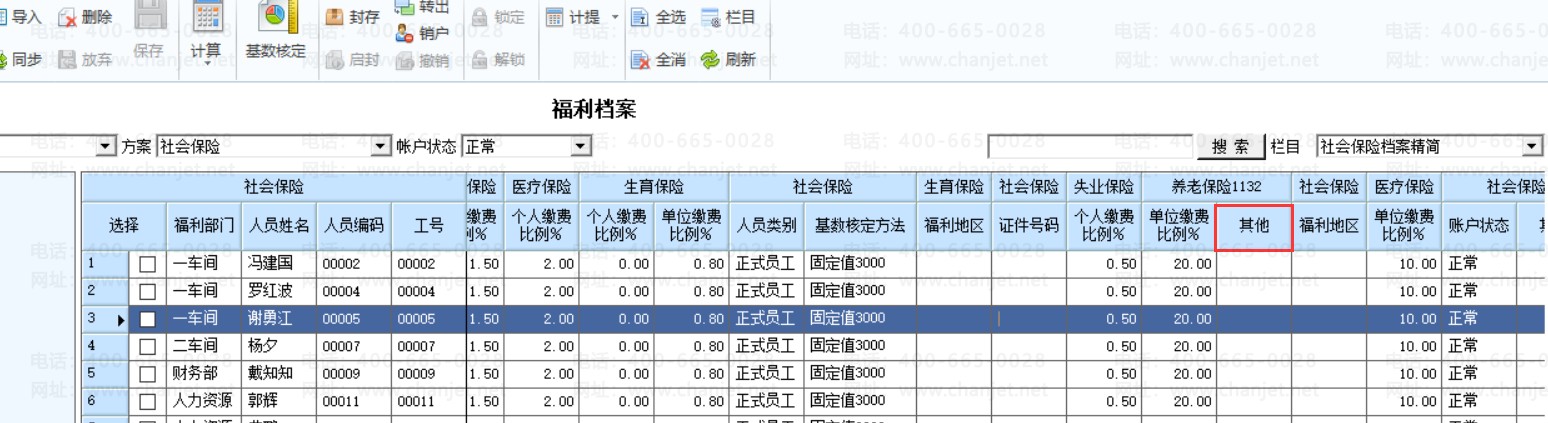Expand the 计算 toolbar dropdown
1548x423 pixels.
[206, 62]
